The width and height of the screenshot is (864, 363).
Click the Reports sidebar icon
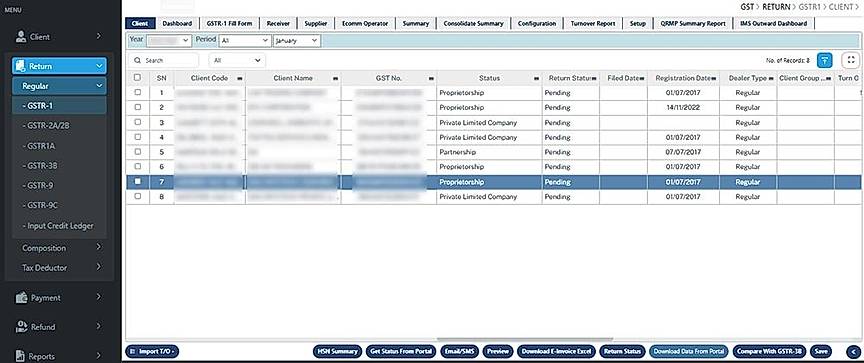click(x=21, y=356)
